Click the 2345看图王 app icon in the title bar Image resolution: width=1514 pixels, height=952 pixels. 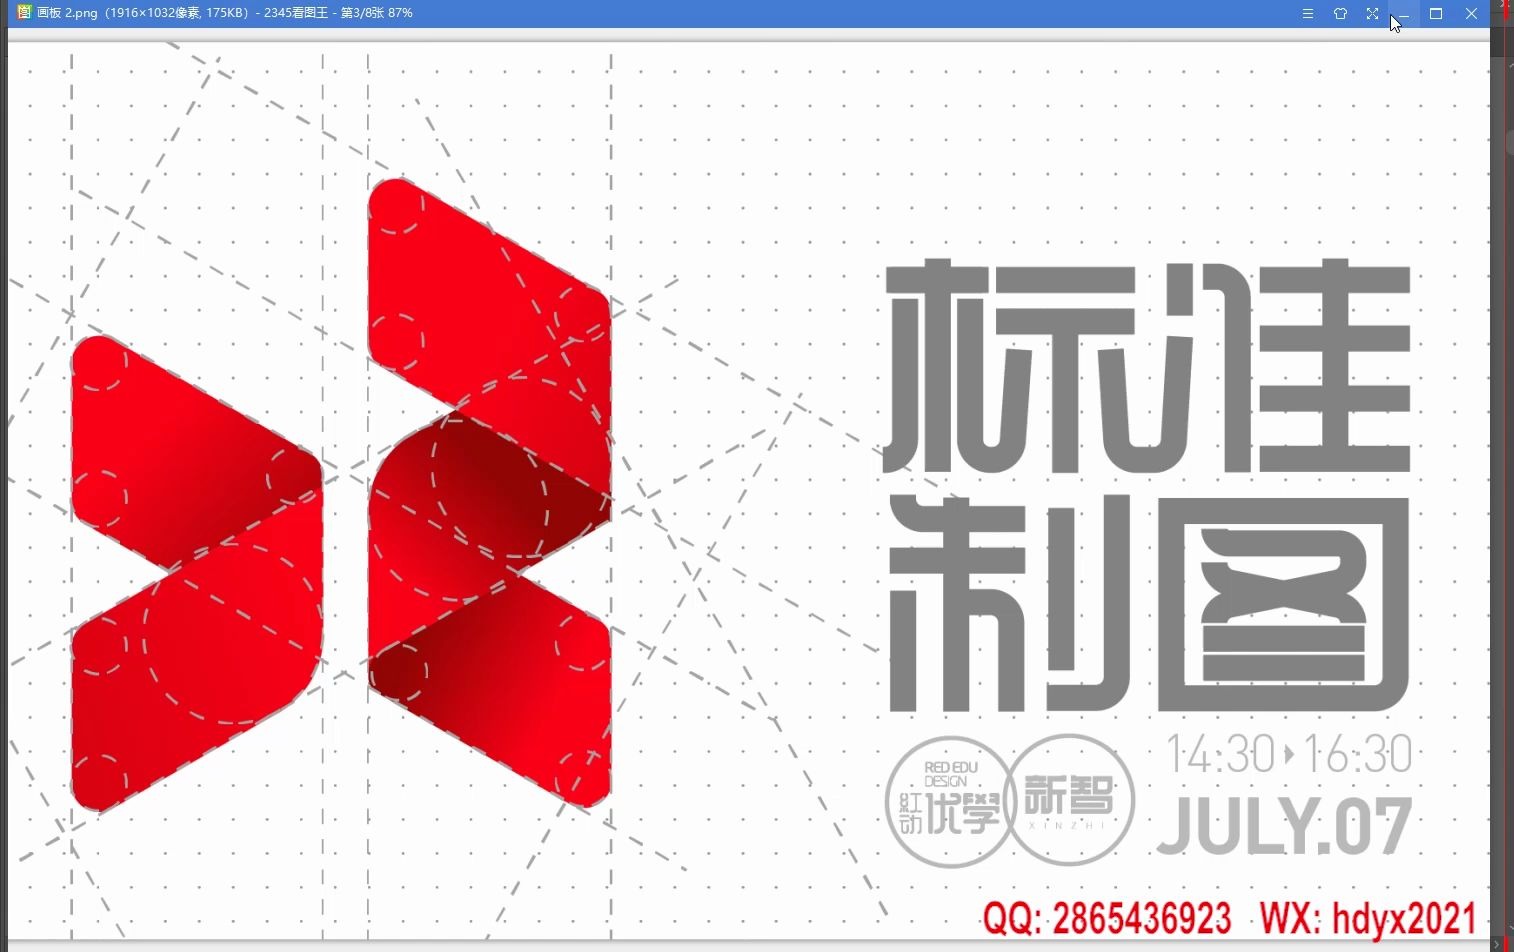coord(24,13)
